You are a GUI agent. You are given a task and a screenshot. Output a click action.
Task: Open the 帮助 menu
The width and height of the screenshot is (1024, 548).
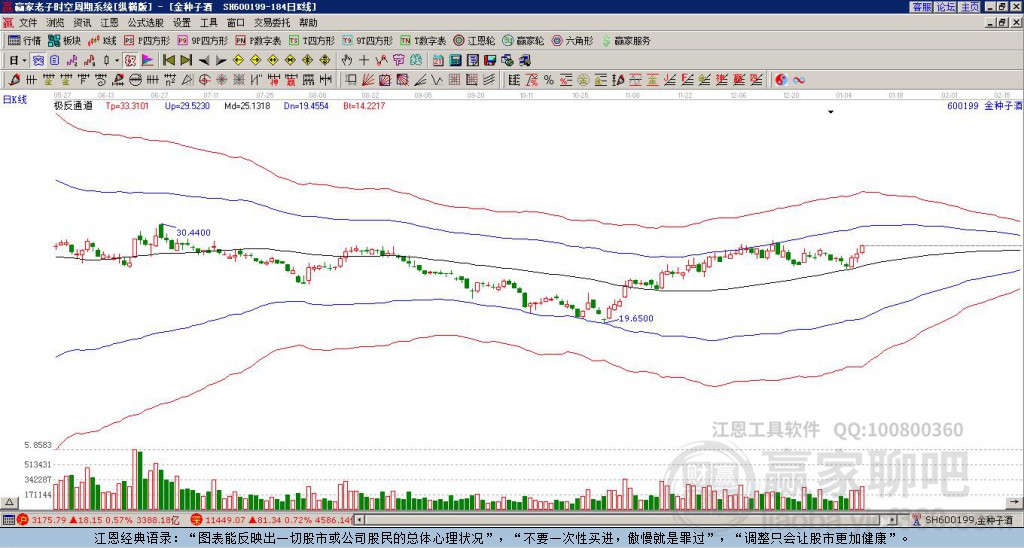coord(308,23)
